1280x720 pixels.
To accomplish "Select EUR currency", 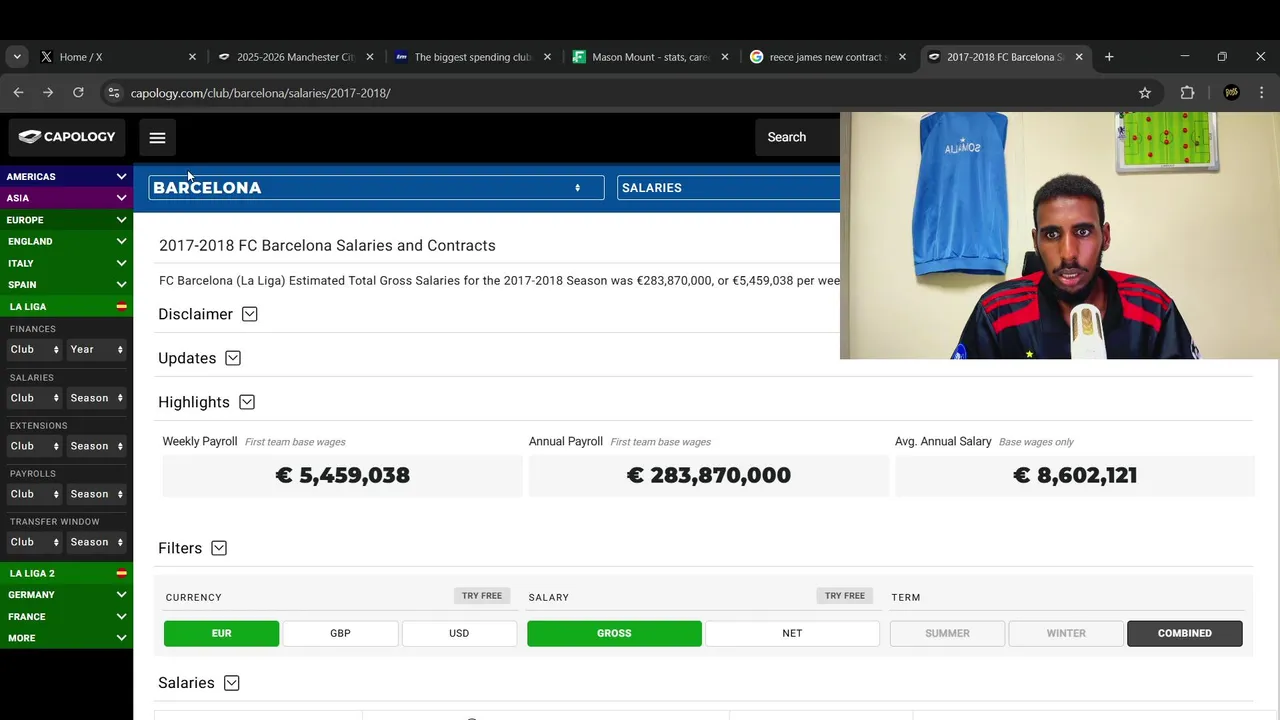I will click(x=222, y=633).
